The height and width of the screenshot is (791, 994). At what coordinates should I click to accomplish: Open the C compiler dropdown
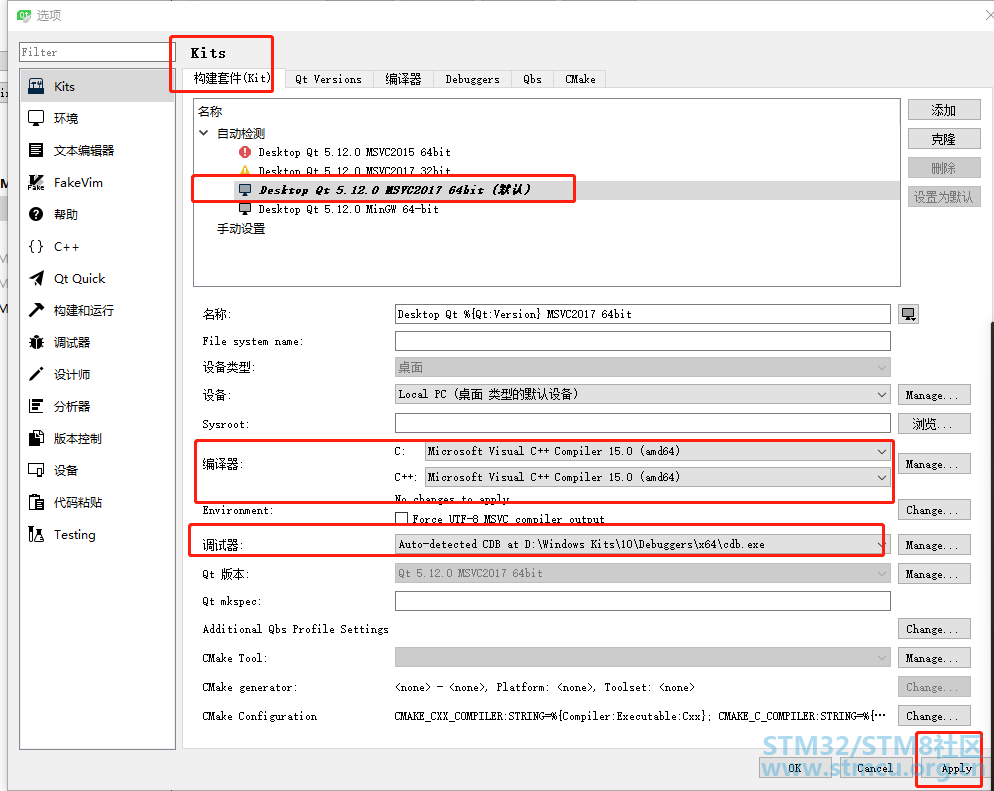coord(657,451)
